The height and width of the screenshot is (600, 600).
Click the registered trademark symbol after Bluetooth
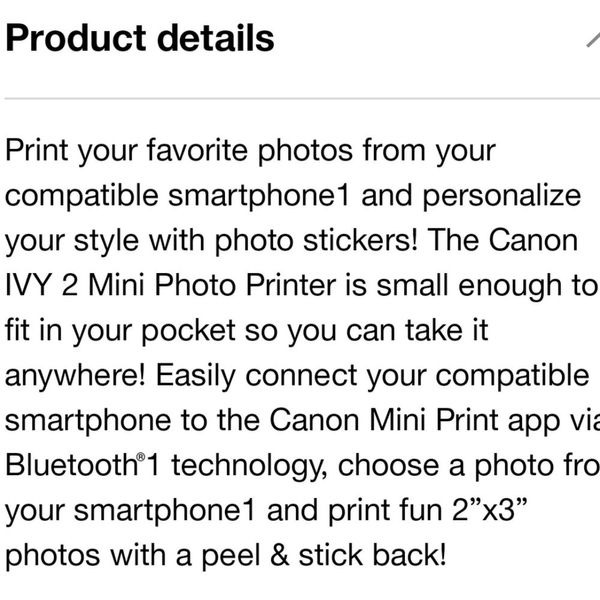[141, 457]
